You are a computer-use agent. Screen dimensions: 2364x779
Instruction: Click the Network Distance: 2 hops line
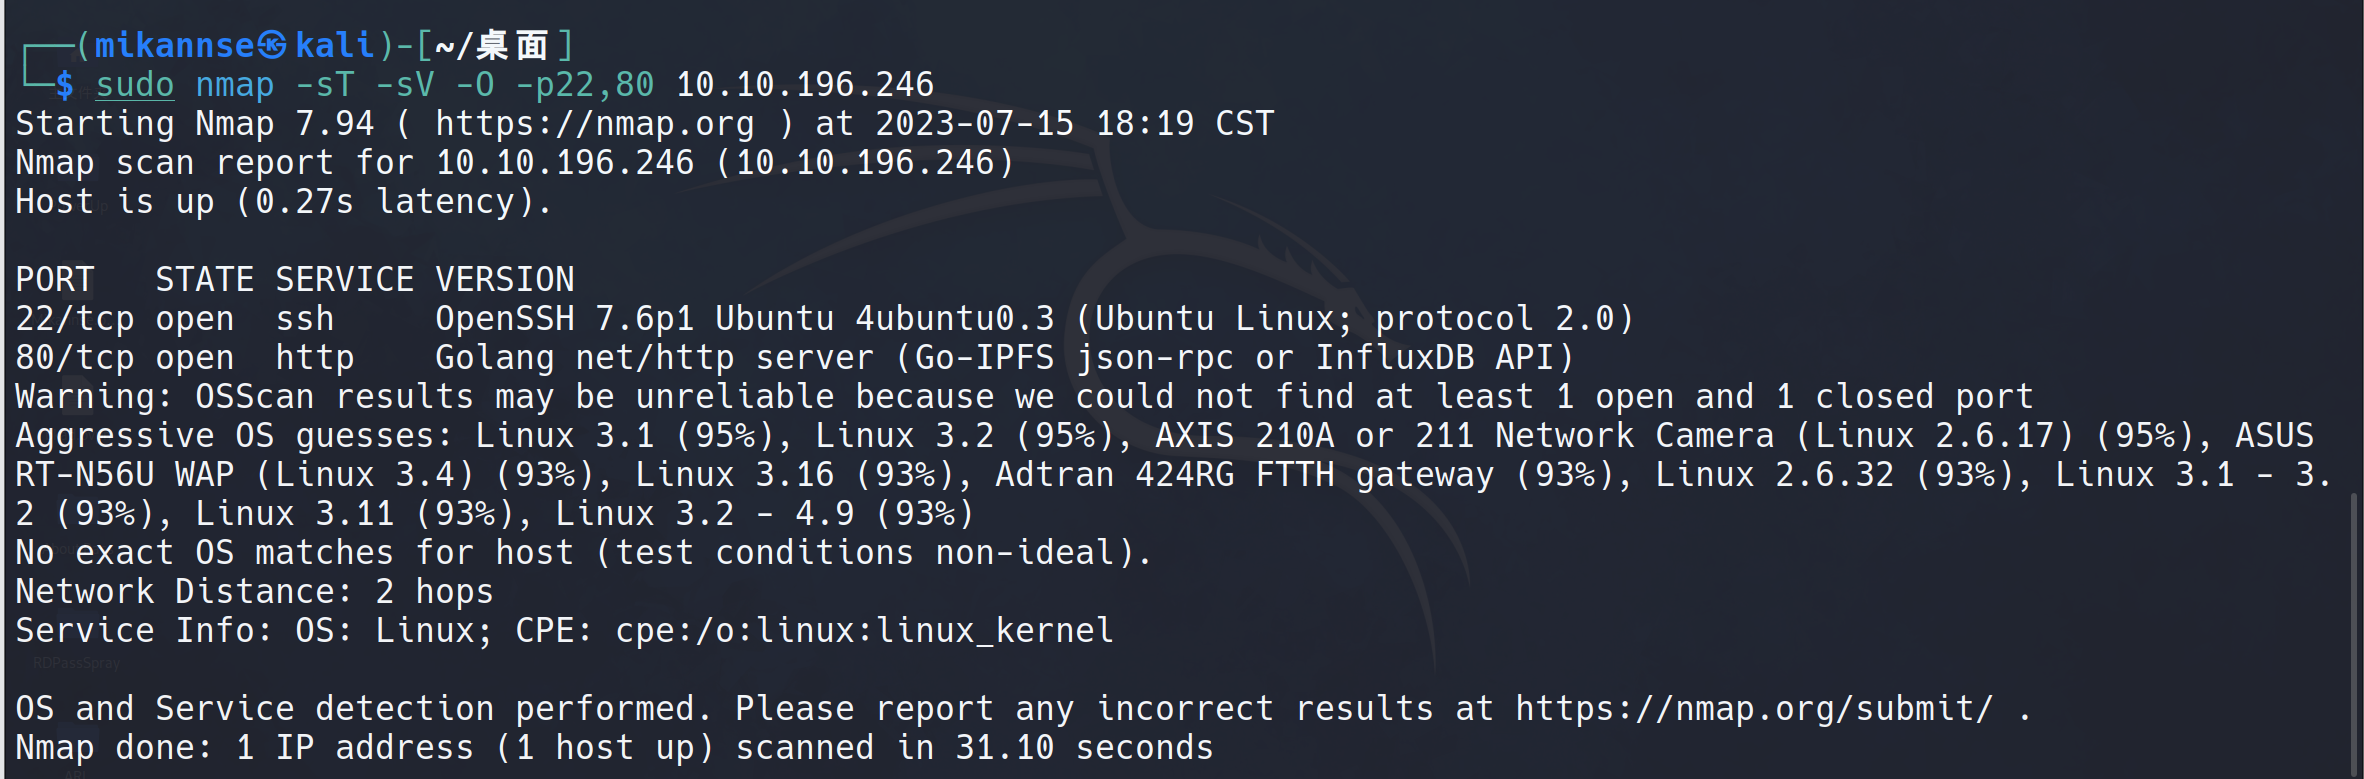coord(255,592)
